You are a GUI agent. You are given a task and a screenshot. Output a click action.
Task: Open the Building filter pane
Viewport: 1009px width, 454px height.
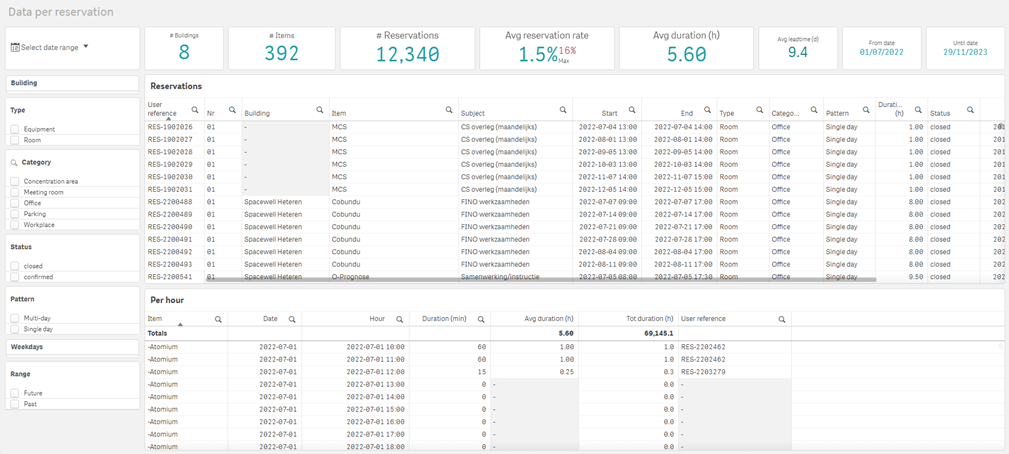(x=72, y=83)
